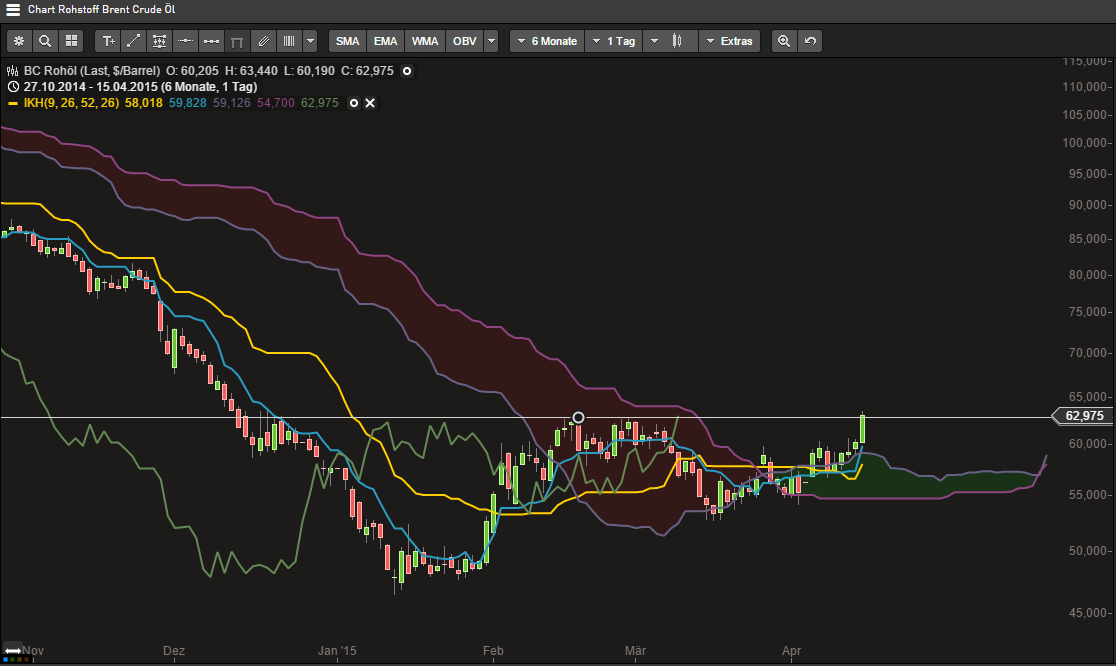Open the Extras menu
The image size is (1116, 666).
point(730,40)
